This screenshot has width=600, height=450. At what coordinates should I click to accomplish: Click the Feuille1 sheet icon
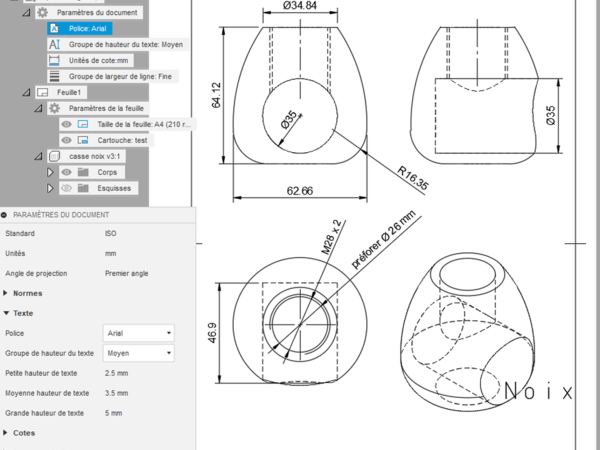(42, 92)
